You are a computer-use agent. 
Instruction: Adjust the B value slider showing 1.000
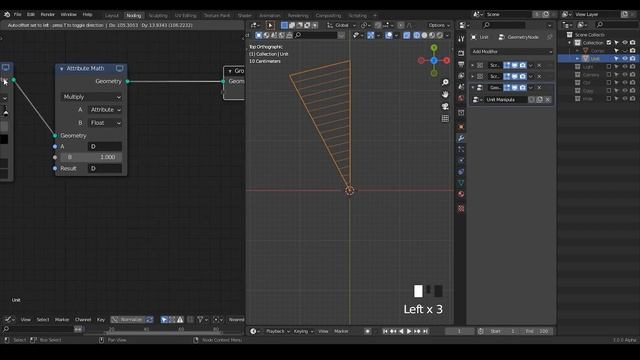coord(91,157)
